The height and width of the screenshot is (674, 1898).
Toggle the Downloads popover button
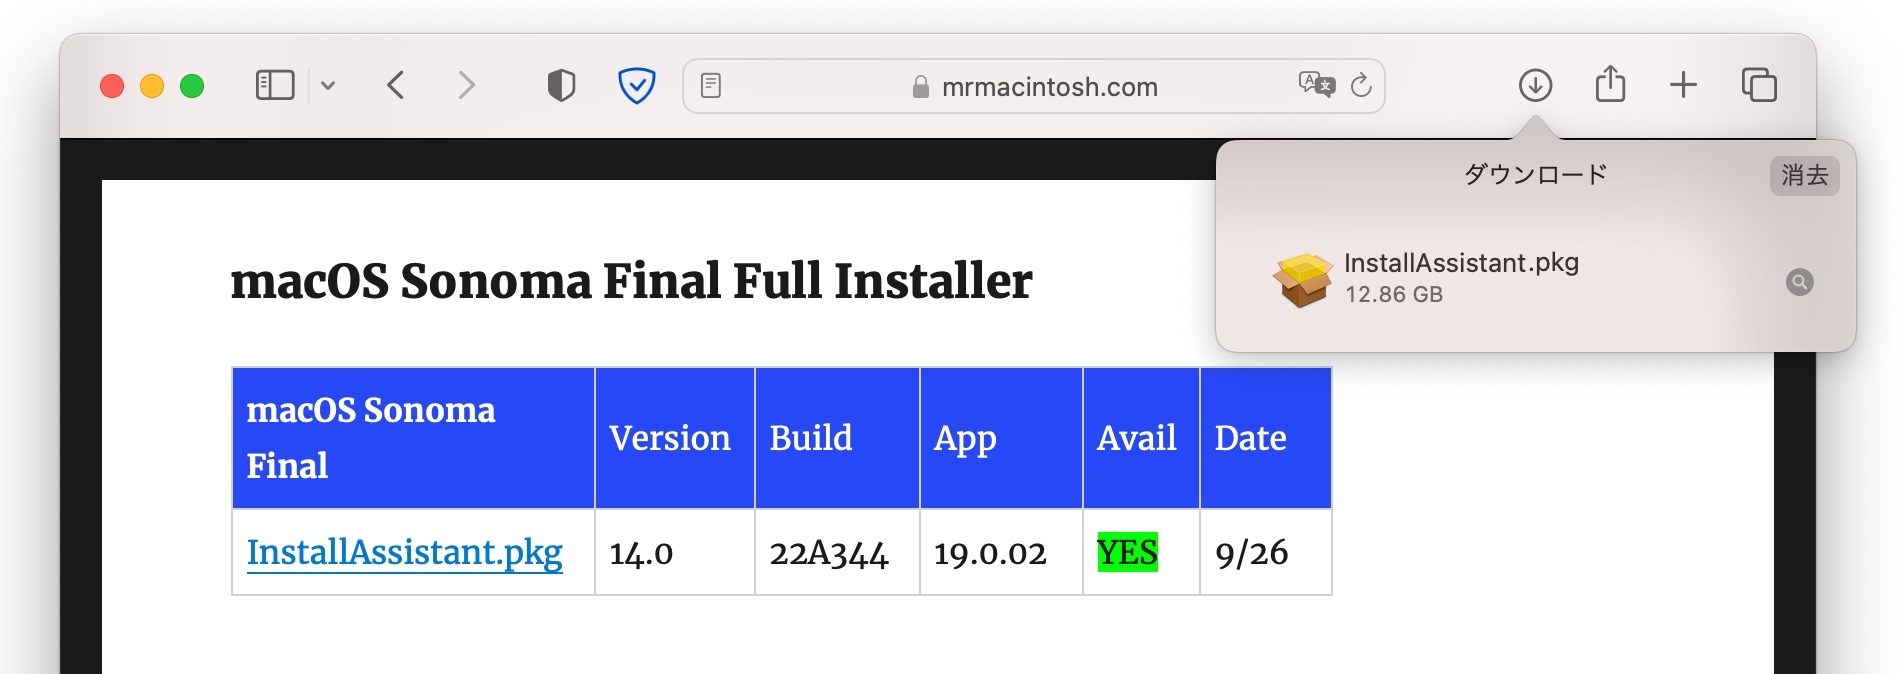point(1535,86)
